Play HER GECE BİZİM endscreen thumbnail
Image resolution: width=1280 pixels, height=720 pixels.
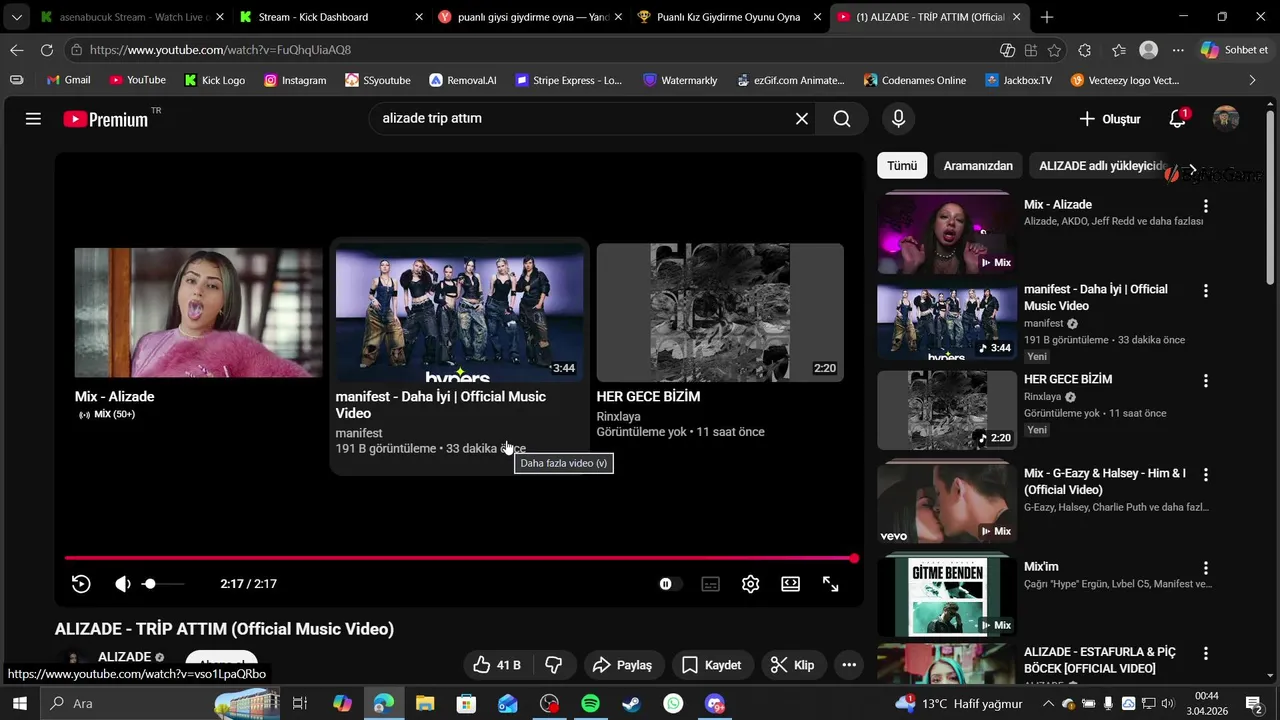coord(720,313)
